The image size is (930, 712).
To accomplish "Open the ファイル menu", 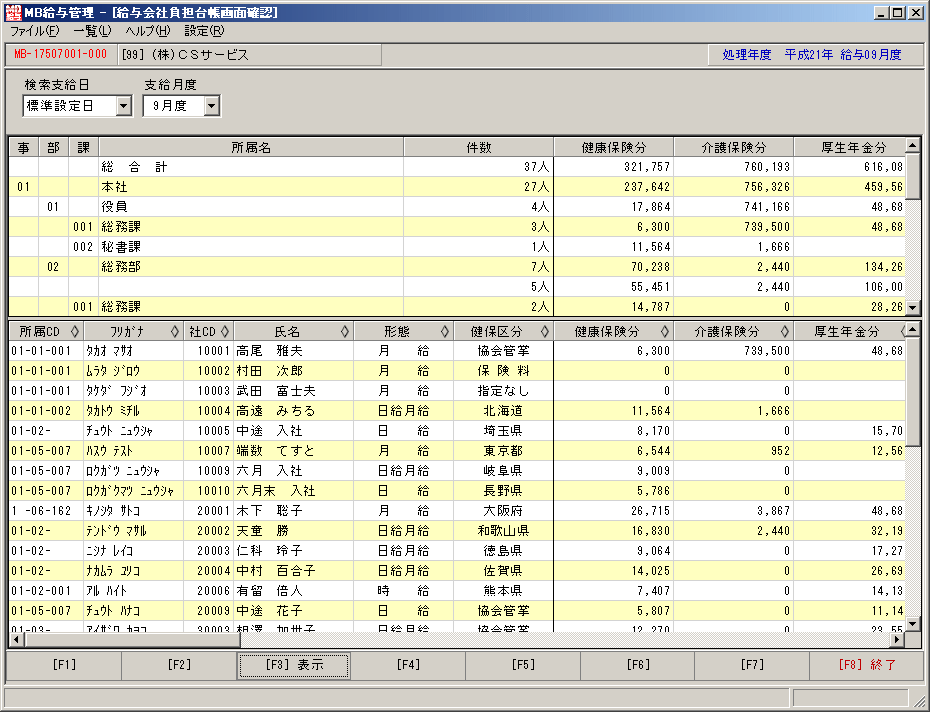I will 34,31.
